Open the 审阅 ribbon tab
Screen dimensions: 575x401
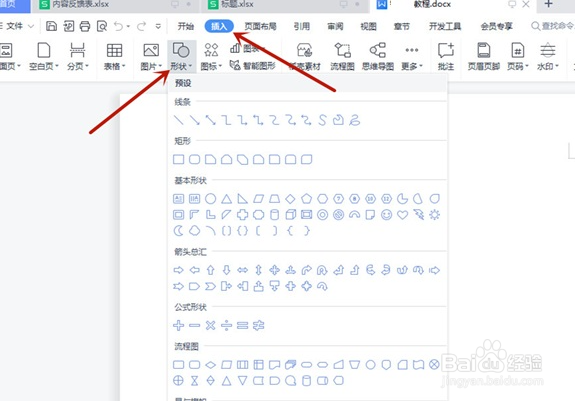point(335,26)
